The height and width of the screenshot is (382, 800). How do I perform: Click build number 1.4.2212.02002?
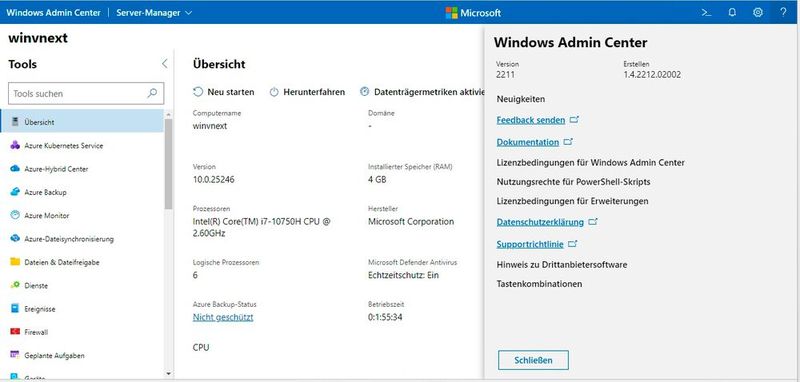652,74
